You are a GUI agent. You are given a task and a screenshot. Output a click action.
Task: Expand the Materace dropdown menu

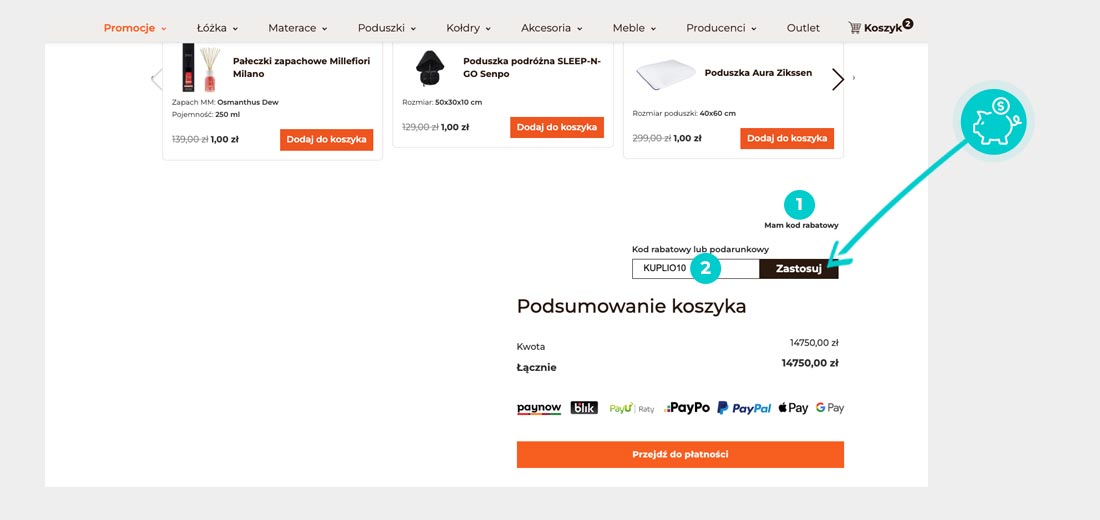coord(297,28)
